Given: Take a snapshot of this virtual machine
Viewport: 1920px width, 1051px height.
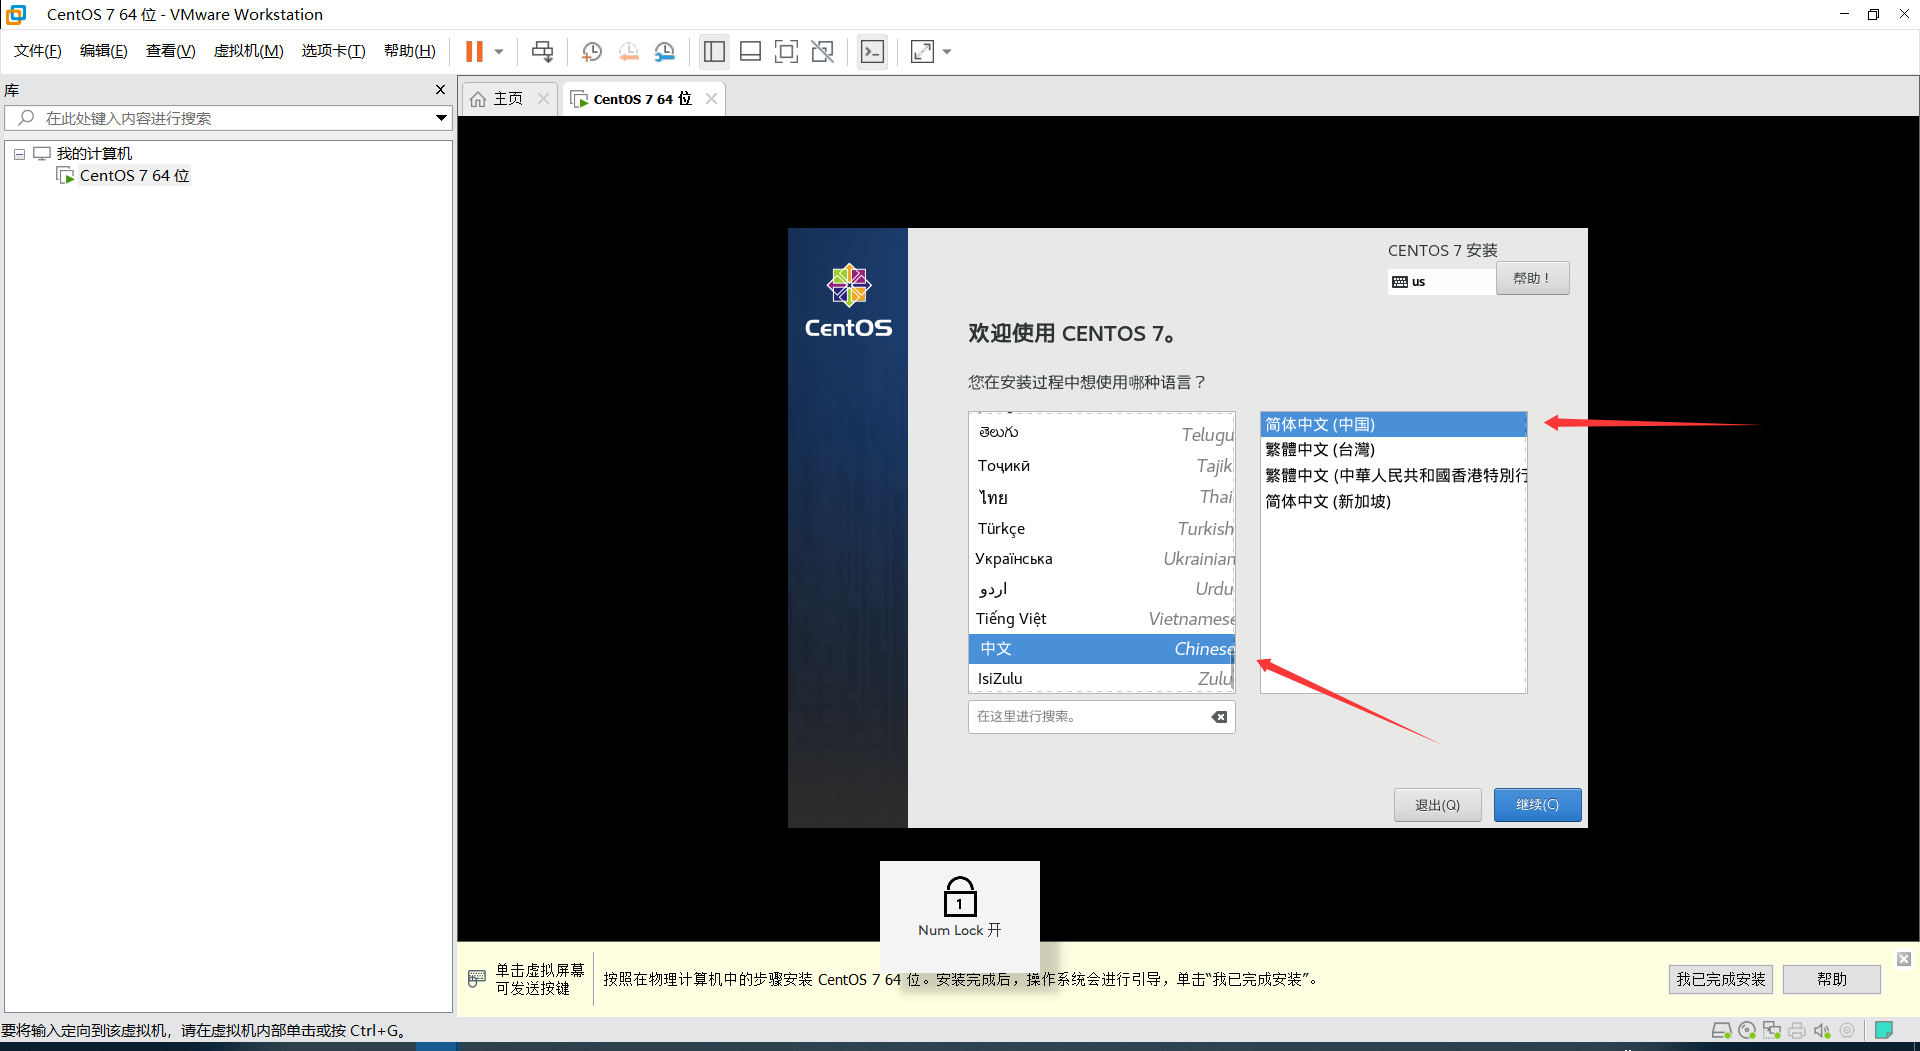Looking at the screenshot, I should point(592,51).
